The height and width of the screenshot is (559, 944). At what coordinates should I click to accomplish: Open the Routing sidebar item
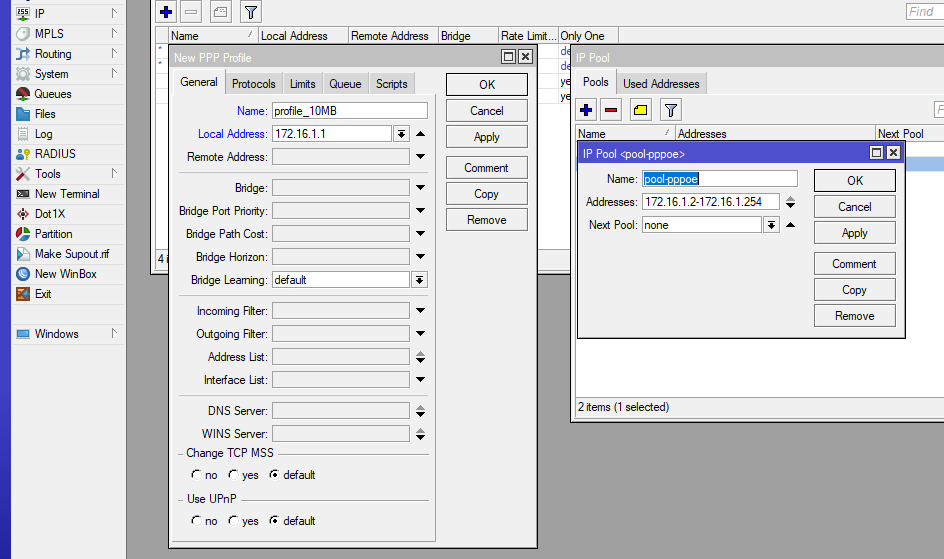click(x=53, y=54)
